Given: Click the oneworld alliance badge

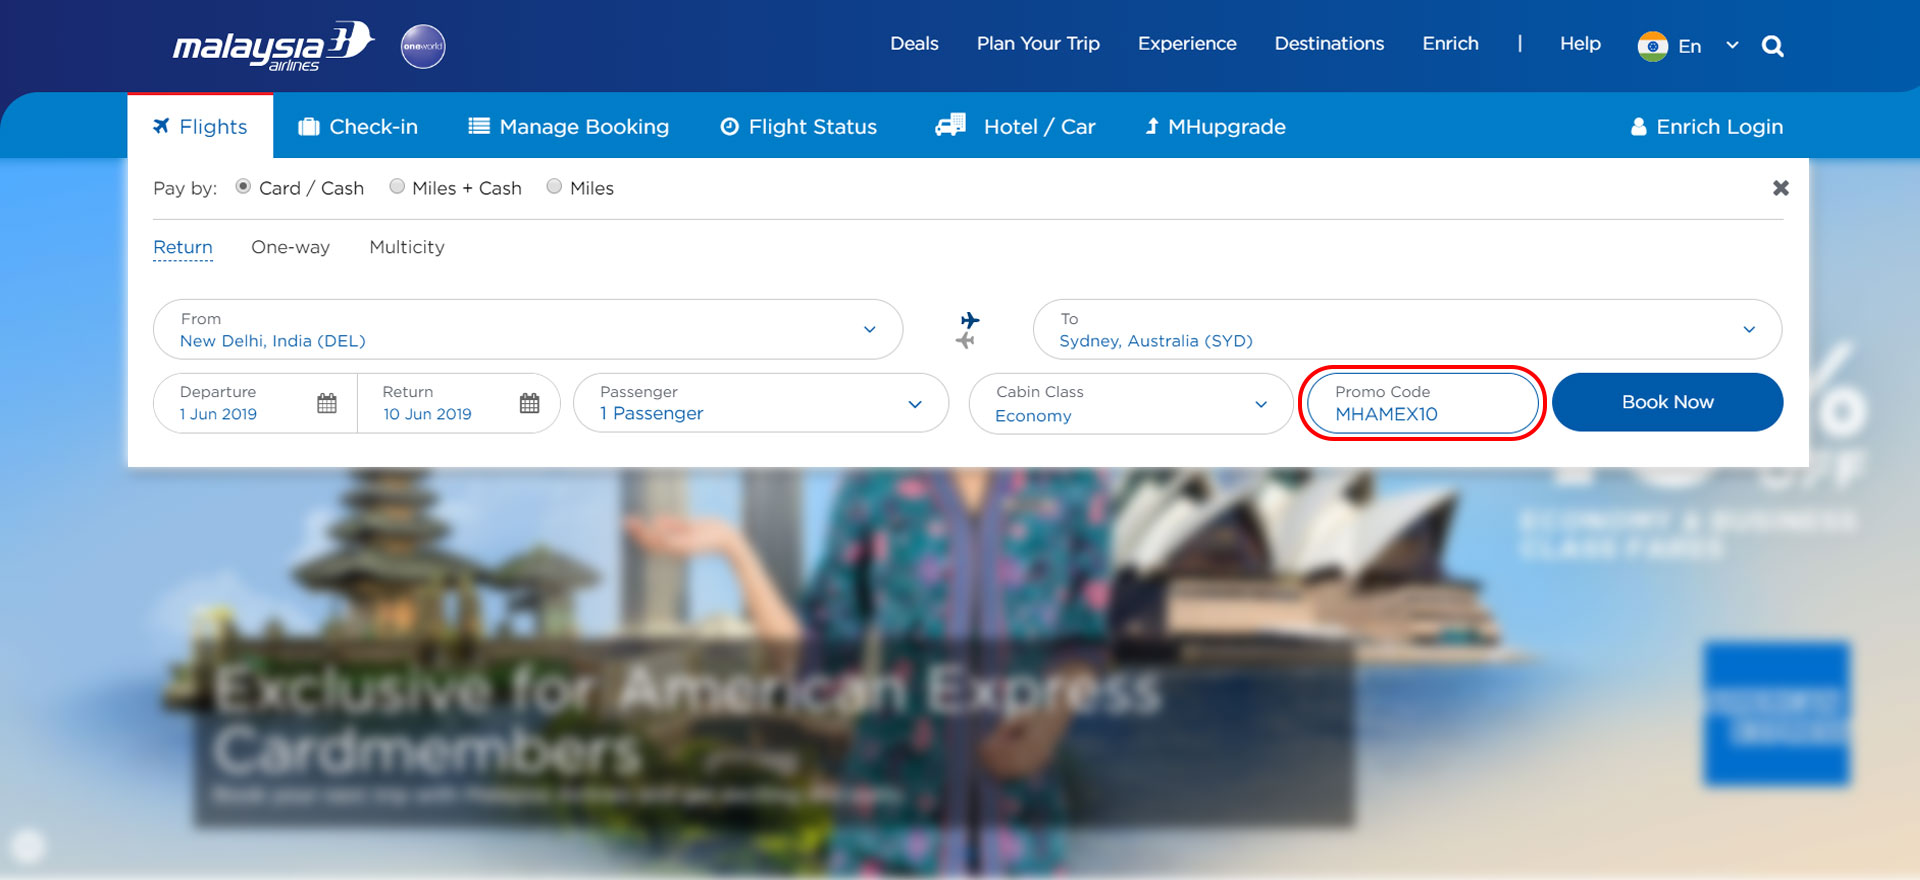Looking at the screenshot, I should (423, 46).
